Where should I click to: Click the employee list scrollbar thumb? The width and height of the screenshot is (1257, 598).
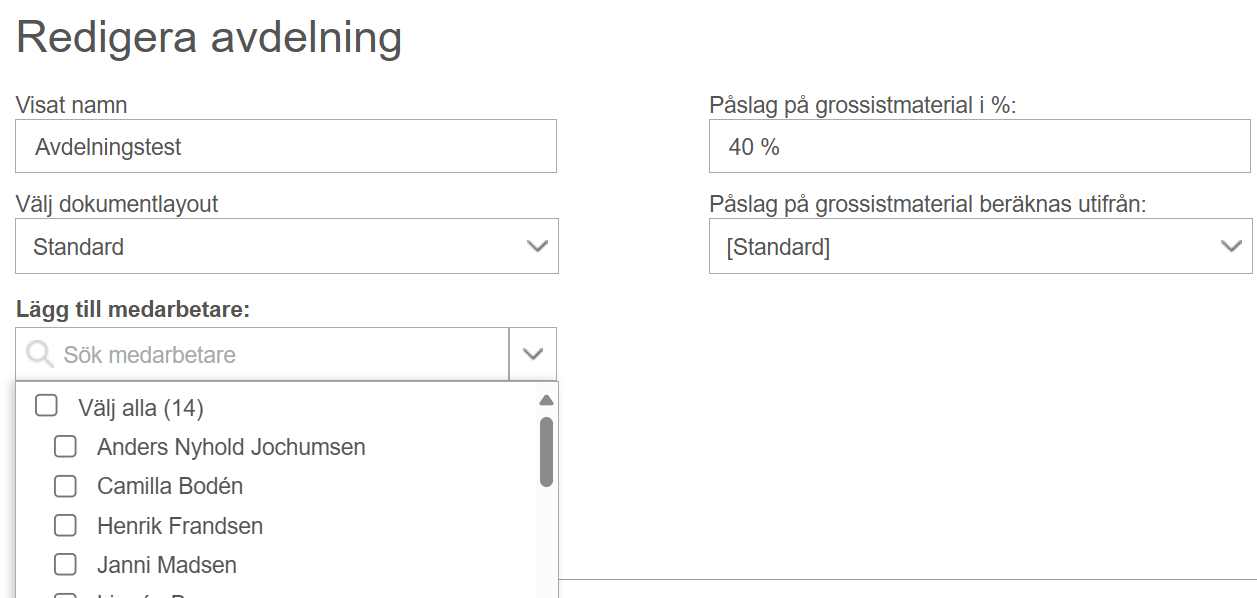[546, 451]
